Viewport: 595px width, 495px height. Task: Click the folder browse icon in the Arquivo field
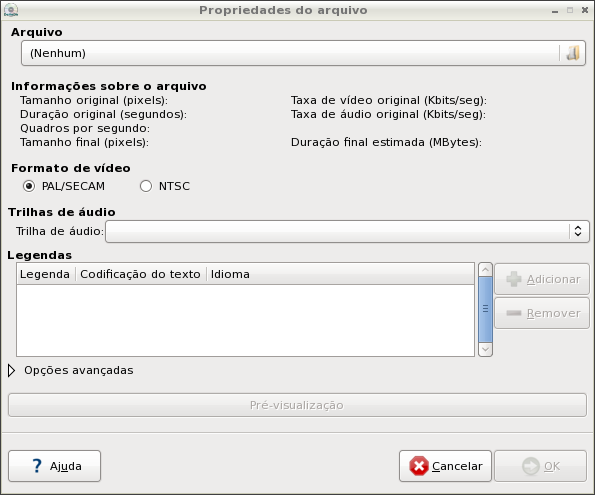click(573, 53)
